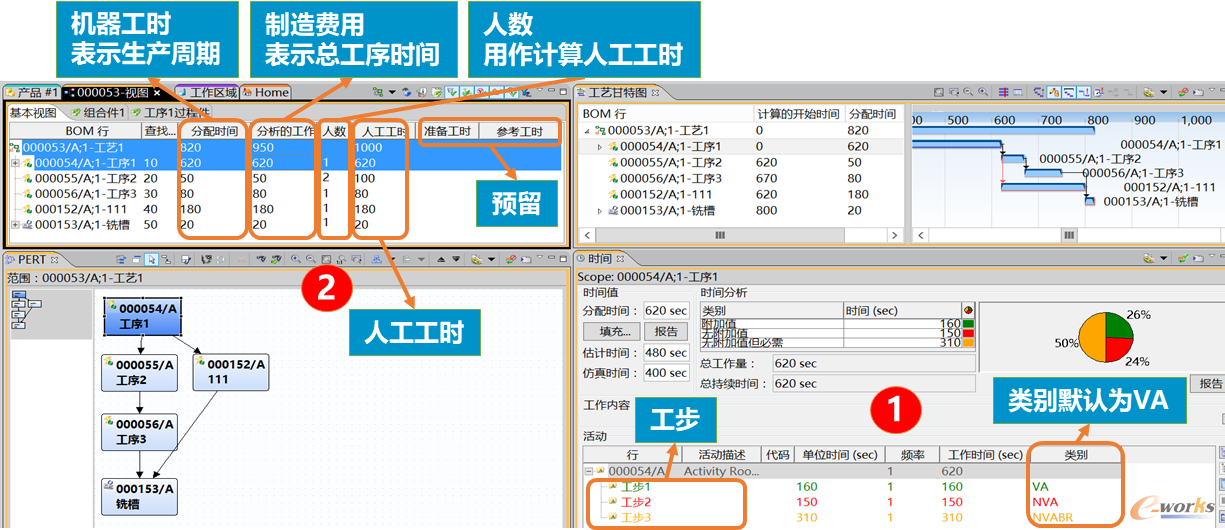Click move-up triangle icon in PERT toolbar

point(441,259)
